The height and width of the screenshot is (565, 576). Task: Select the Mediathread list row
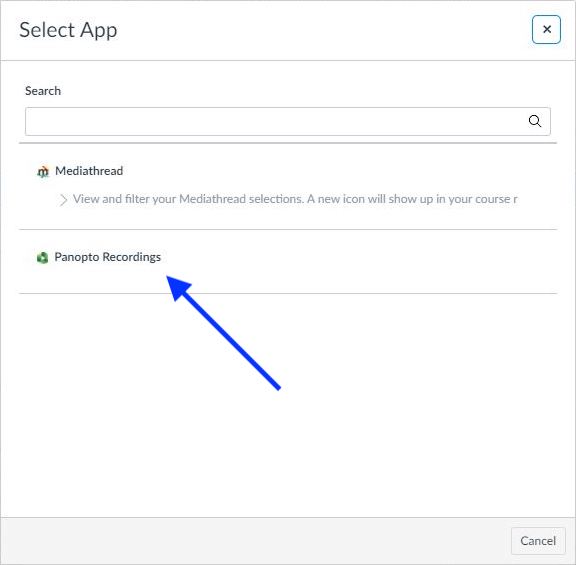pos(288,186)
